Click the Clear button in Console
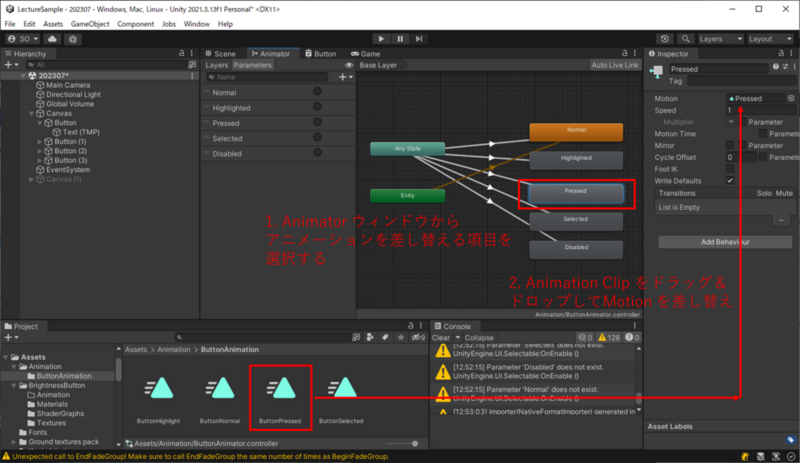This screenshot has width=800, height=463. pos(441,337)
